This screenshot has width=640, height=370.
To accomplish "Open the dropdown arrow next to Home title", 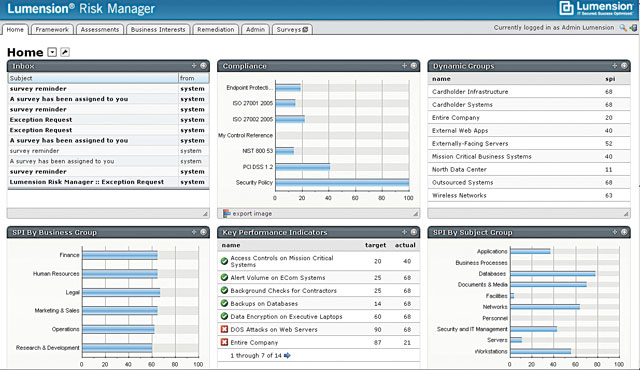I will coord(52,52).
